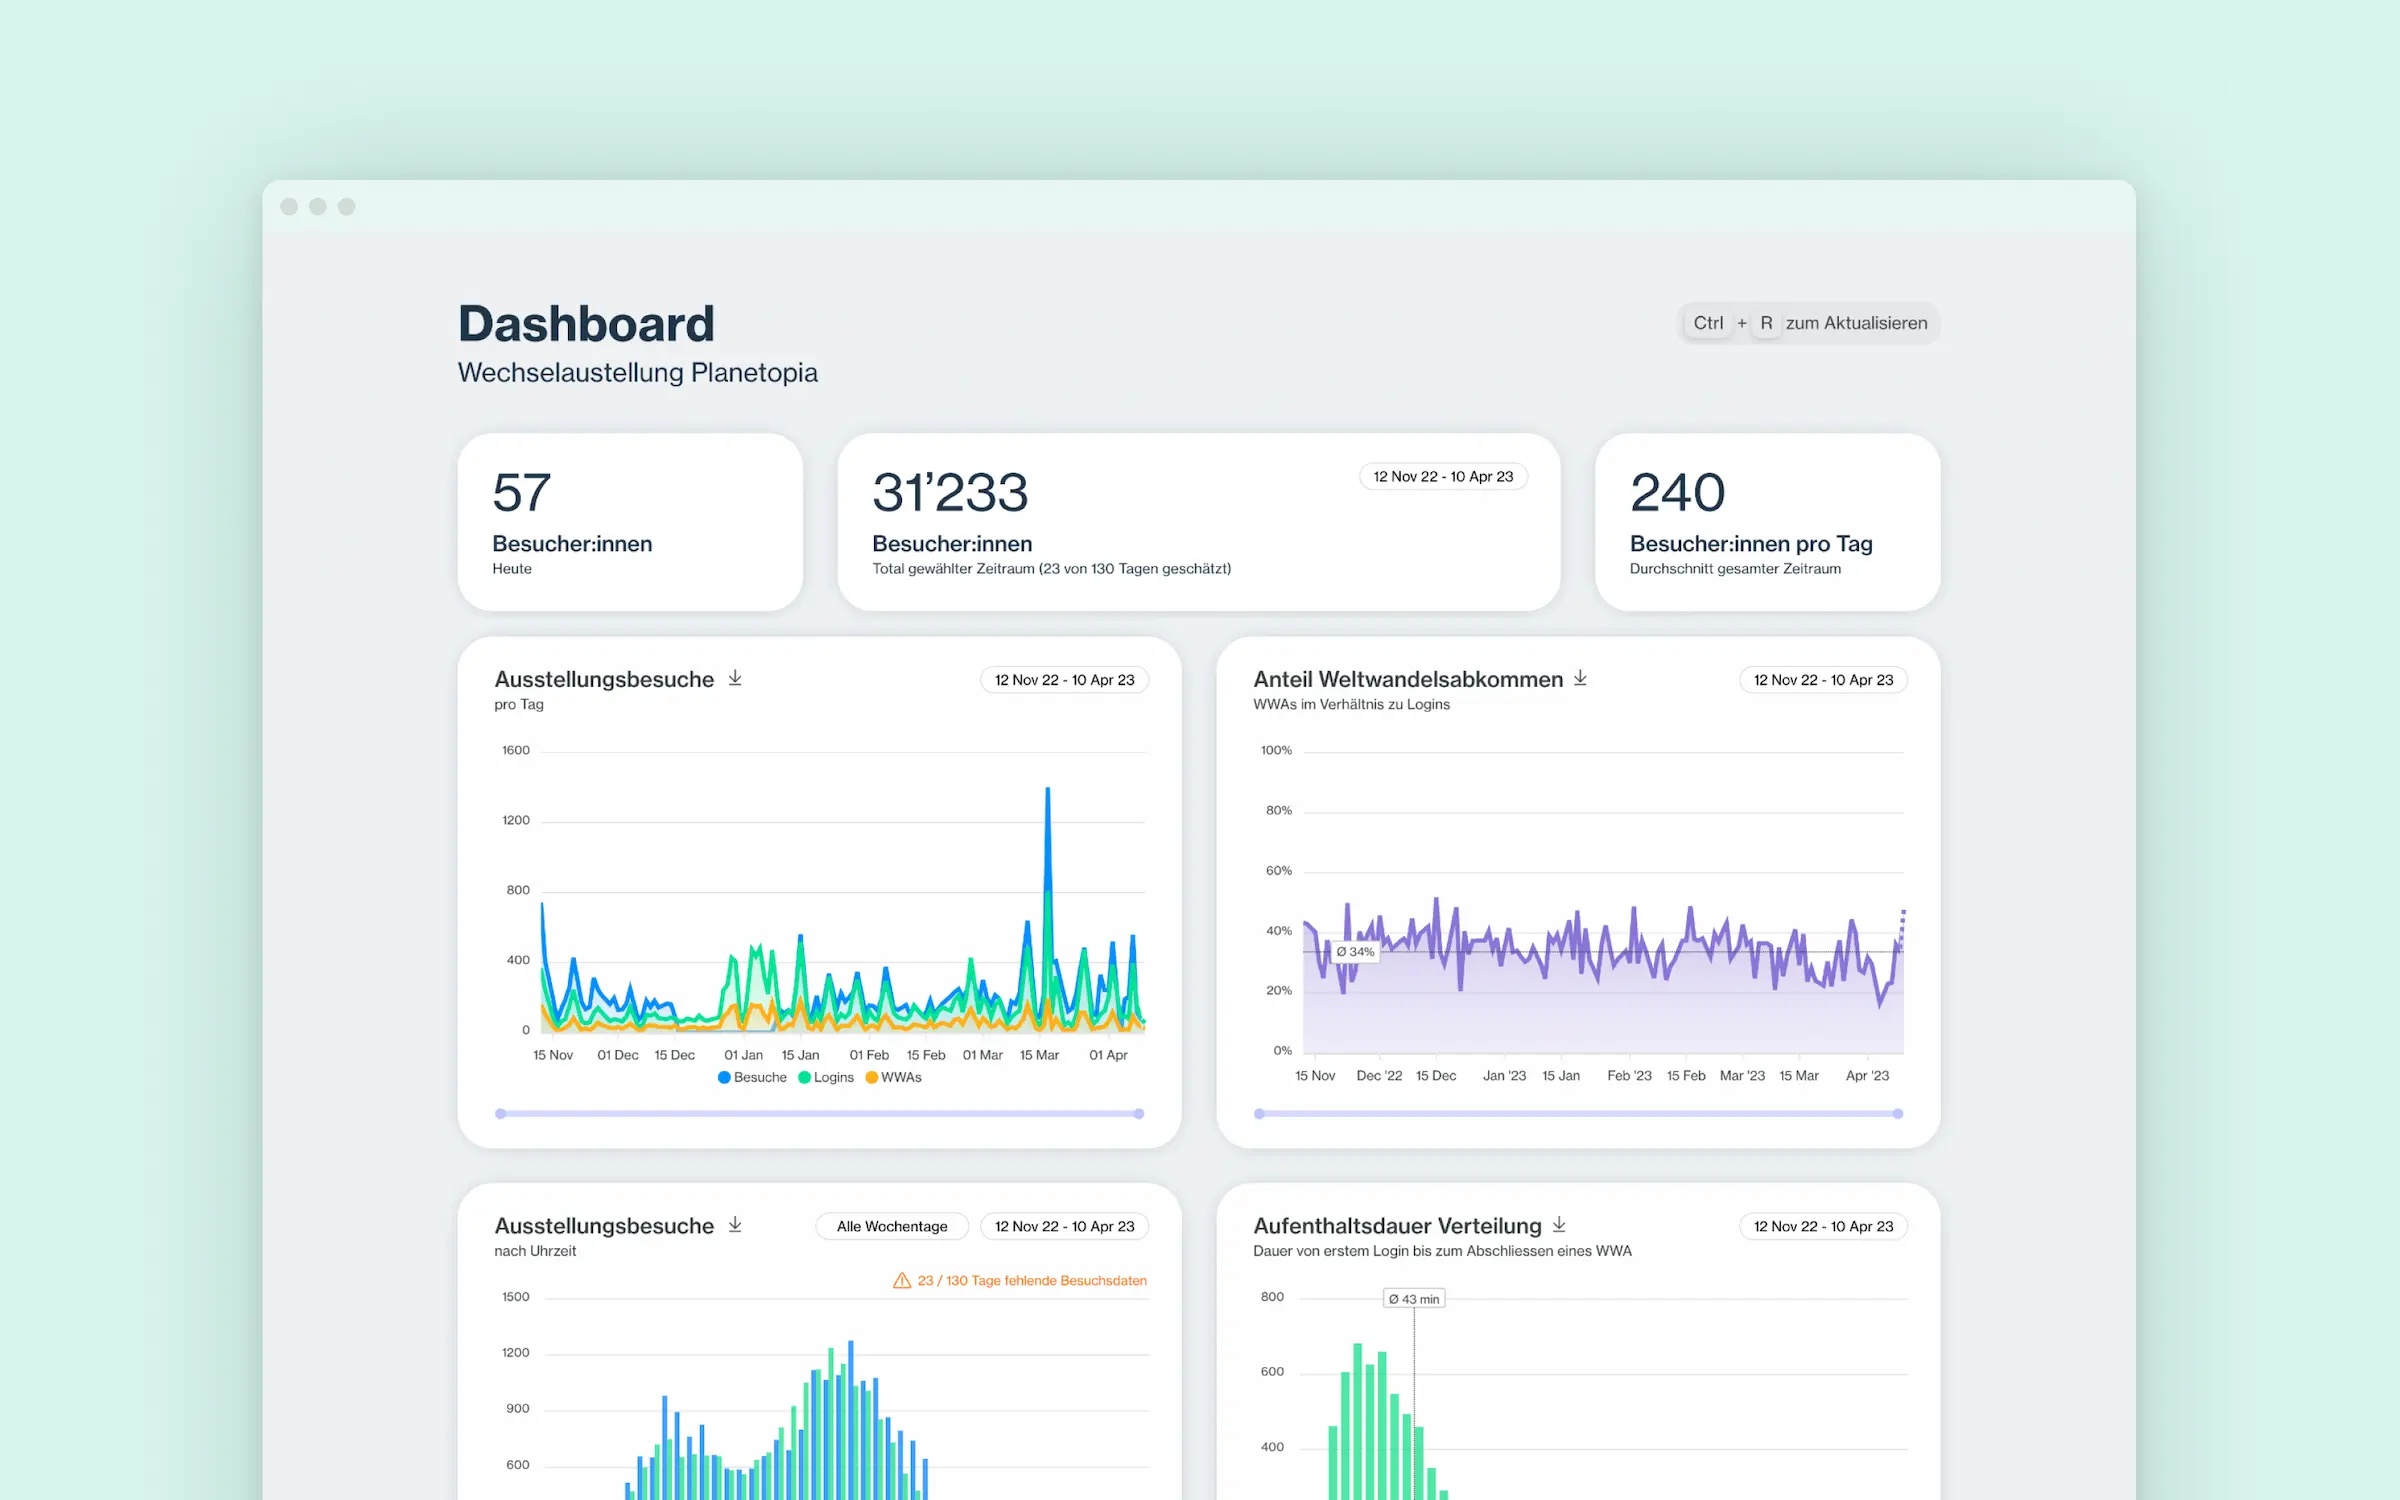
Task: Click the Ctrl key hint button
Action: 1708,323
